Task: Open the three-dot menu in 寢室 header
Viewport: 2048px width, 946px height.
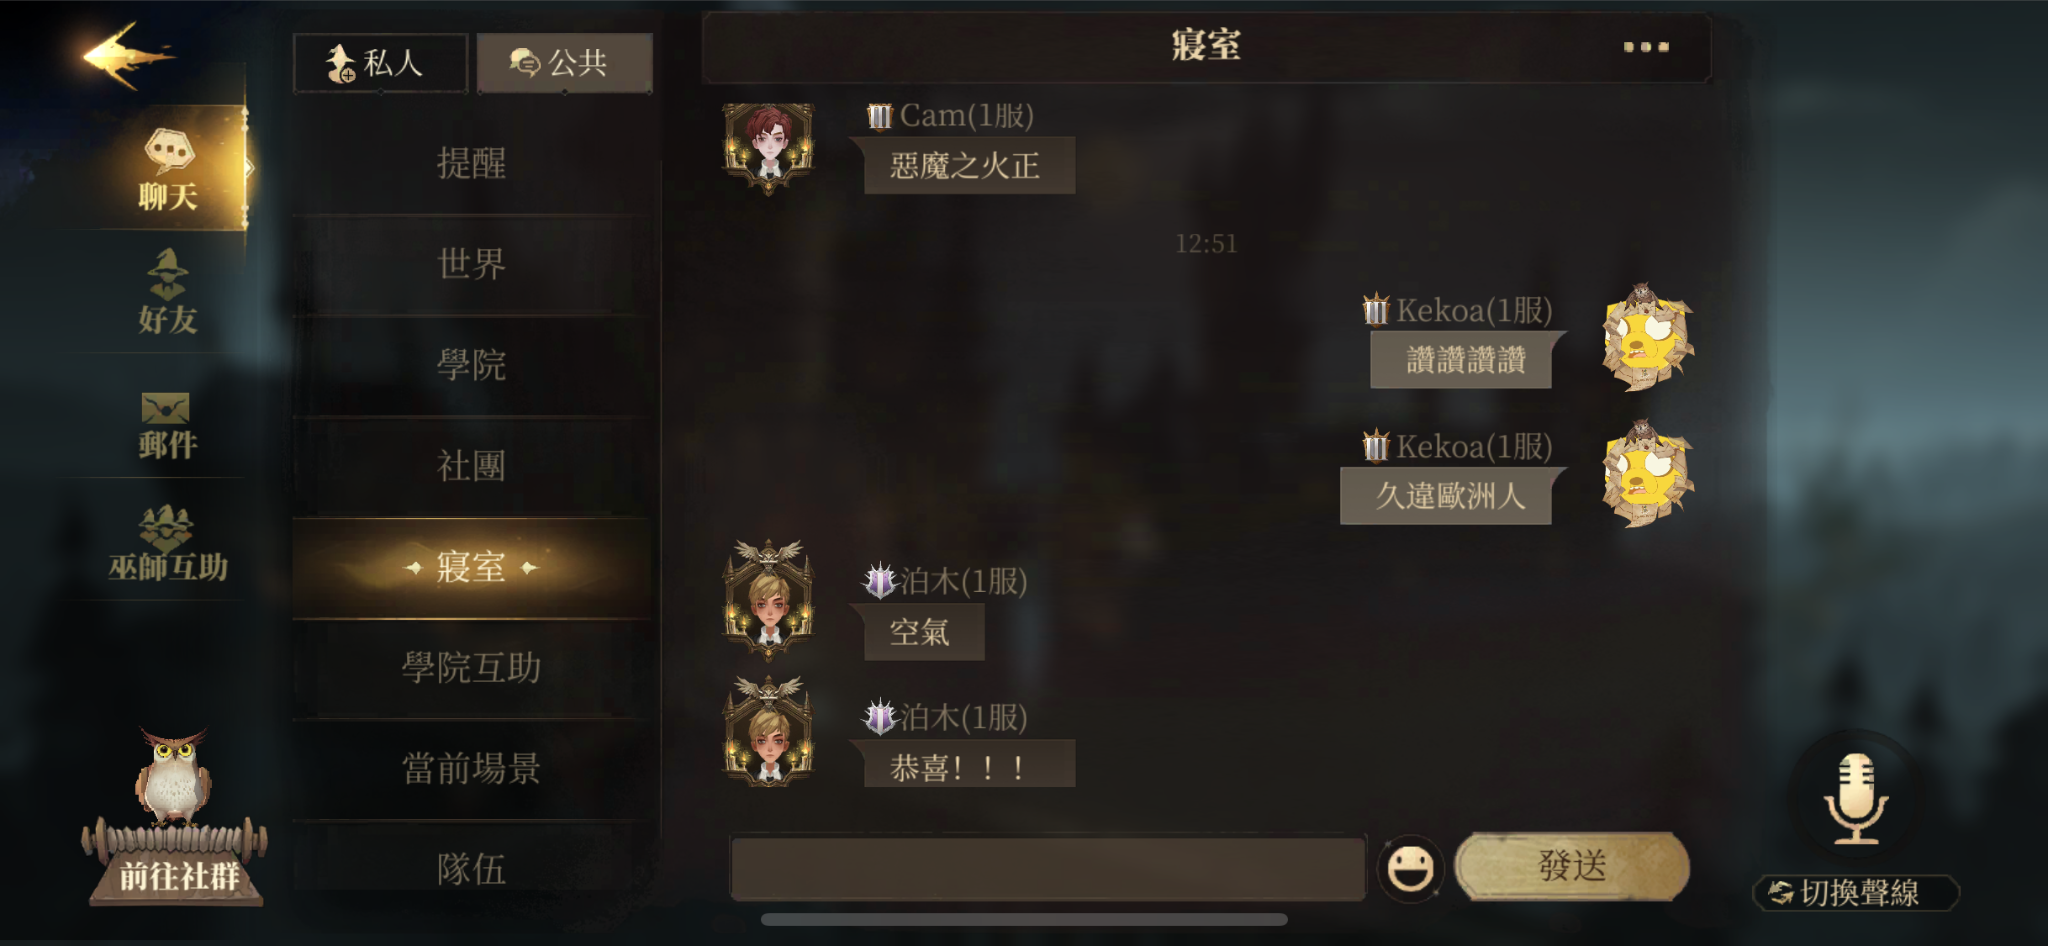Action: pos(1645,47)
